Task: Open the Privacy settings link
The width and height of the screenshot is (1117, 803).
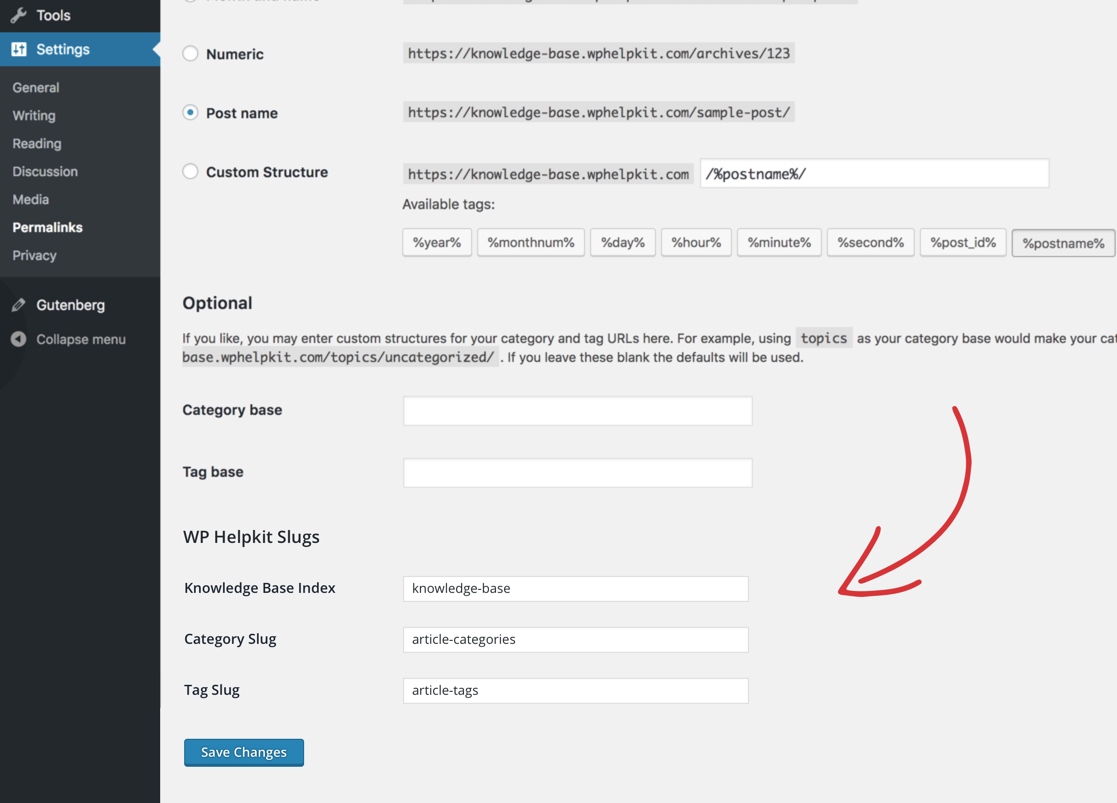Action: (x=34, y=255)
